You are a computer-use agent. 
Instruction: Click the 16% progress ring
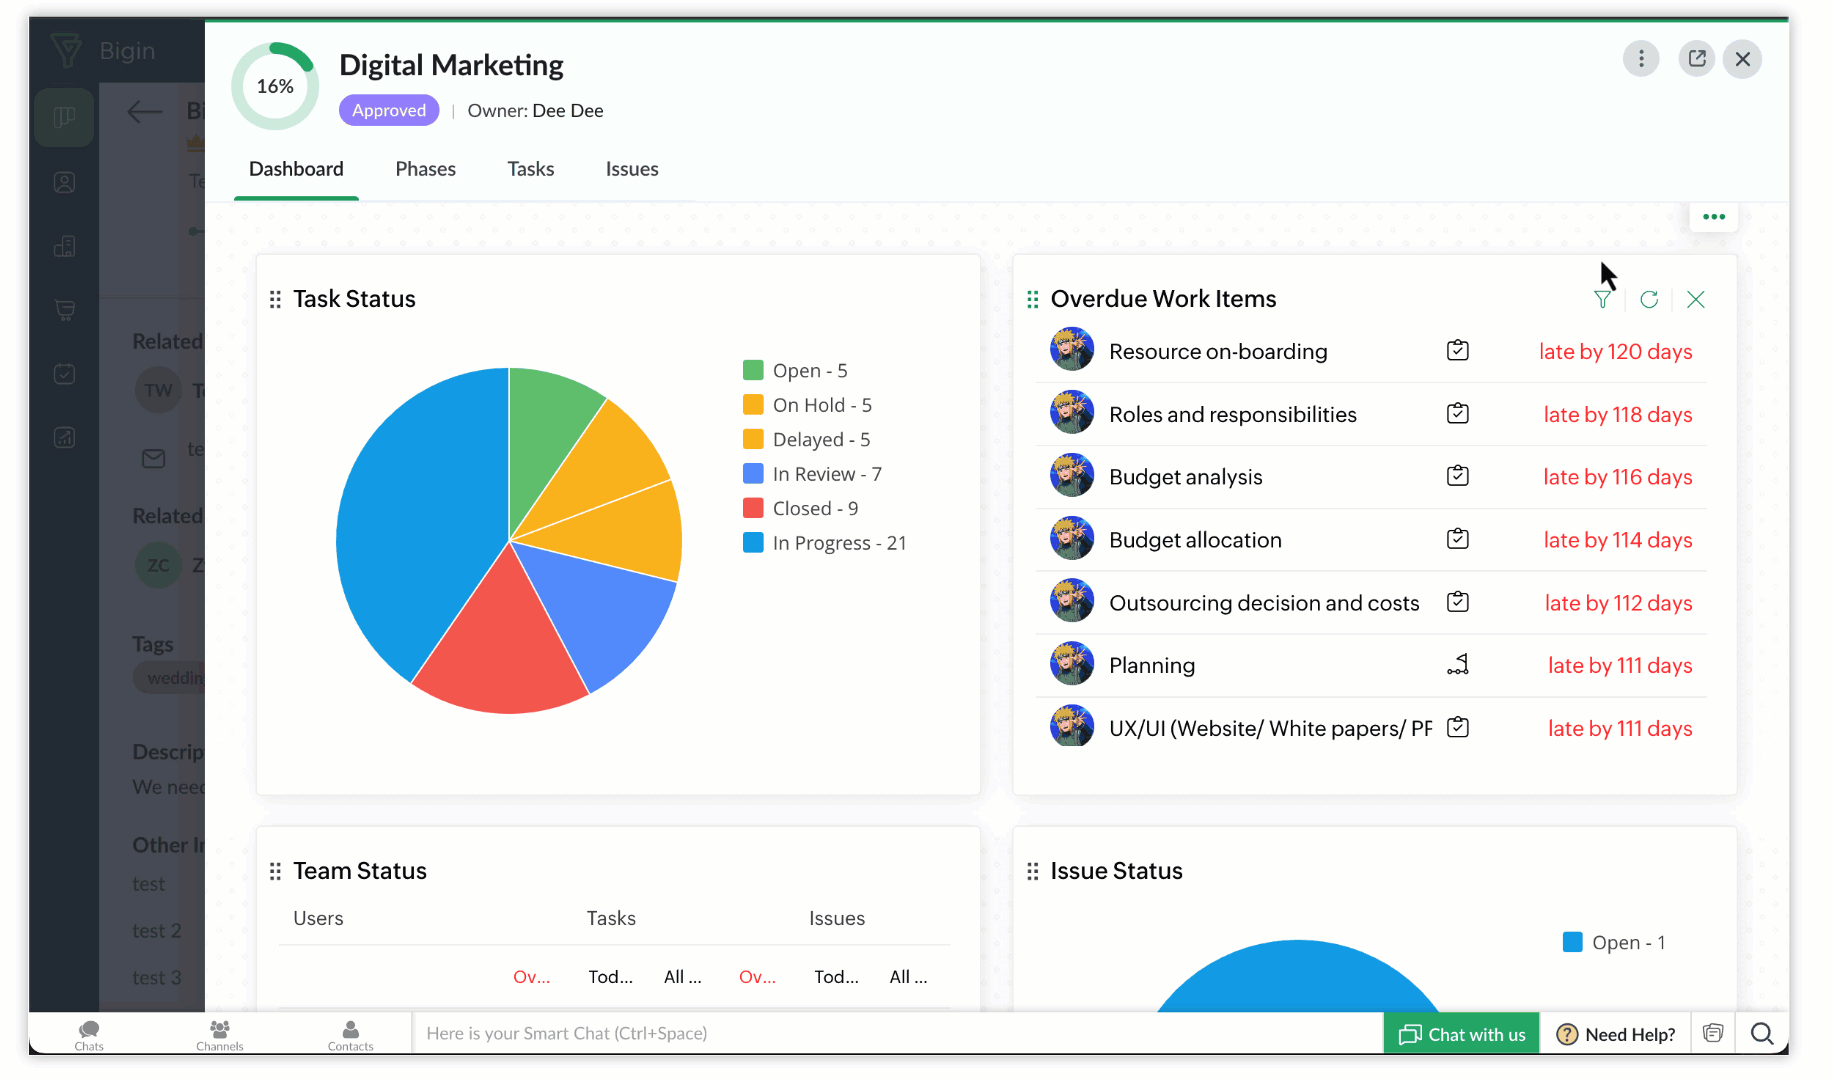coord(275,86)
